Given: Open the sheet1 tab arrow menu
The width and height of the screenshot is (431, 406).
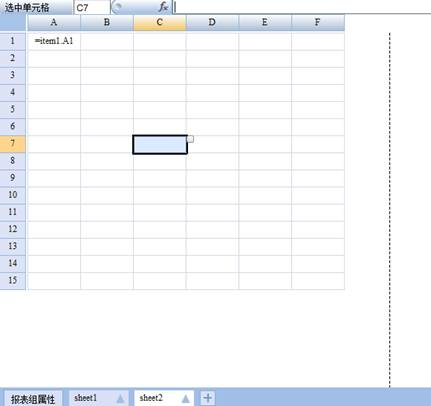Looking at the screenshot, I should point(121,398).
